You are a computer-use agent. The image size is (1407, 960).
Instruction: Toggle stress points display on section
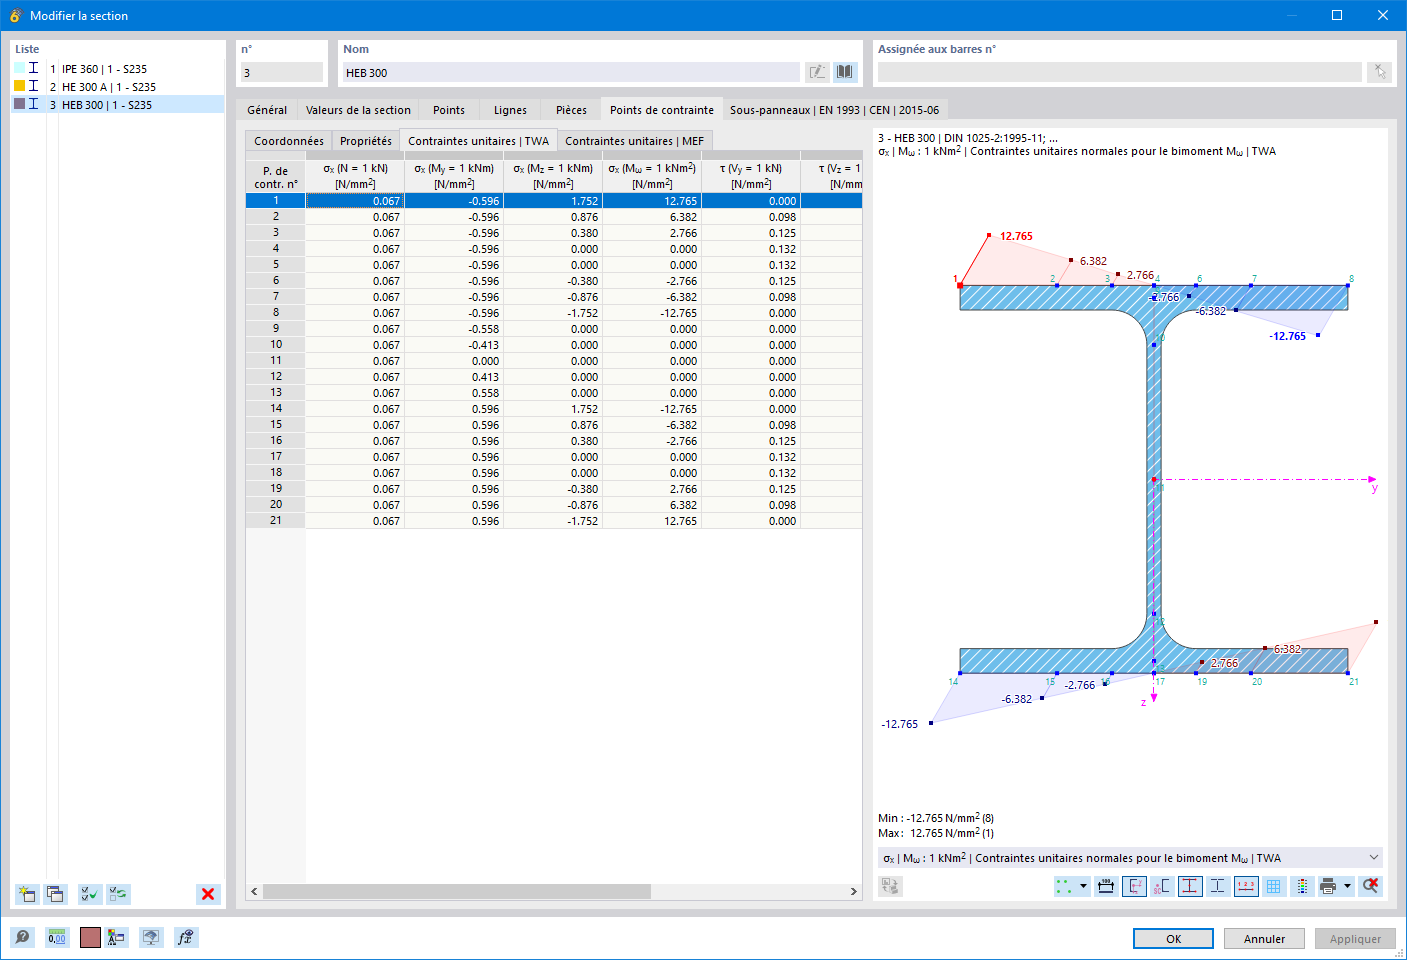[1190, 886]
